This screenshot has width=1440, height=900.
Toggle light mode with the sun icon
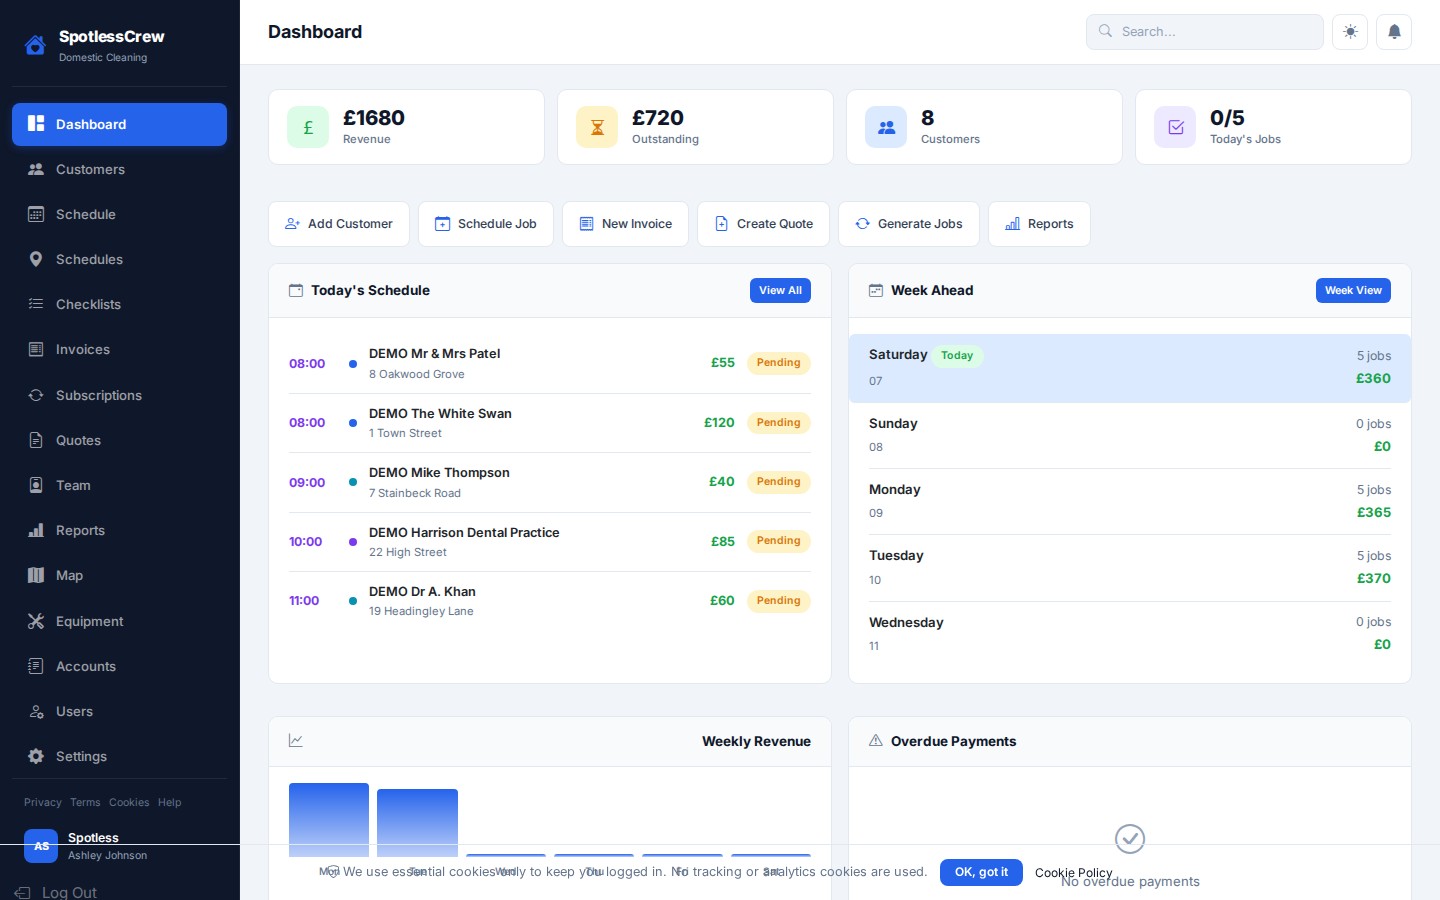point(1350,31)
